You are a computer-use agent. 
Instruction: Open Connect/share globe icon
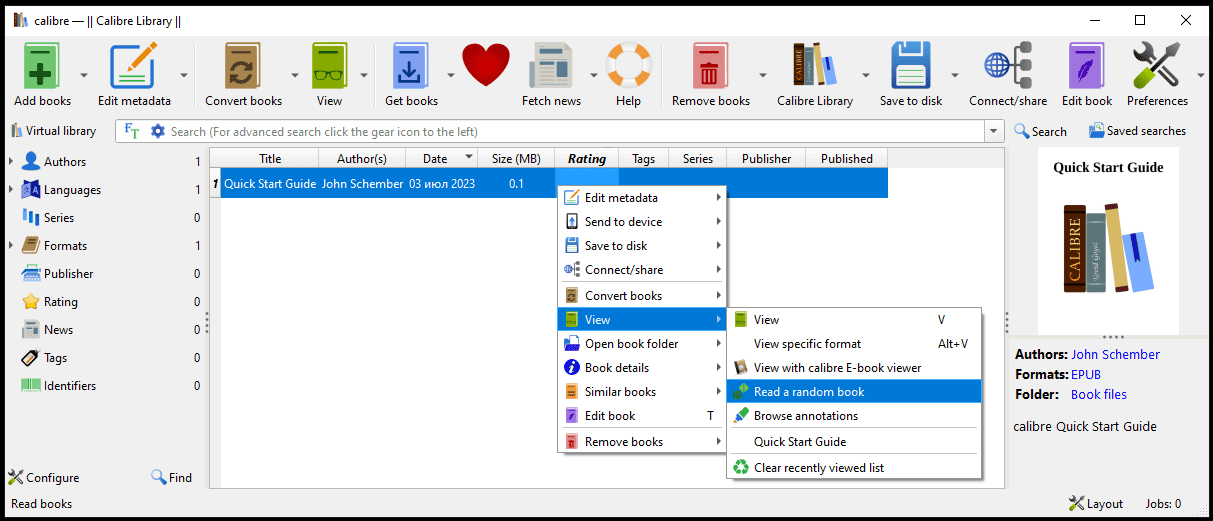pos(1008,67)
